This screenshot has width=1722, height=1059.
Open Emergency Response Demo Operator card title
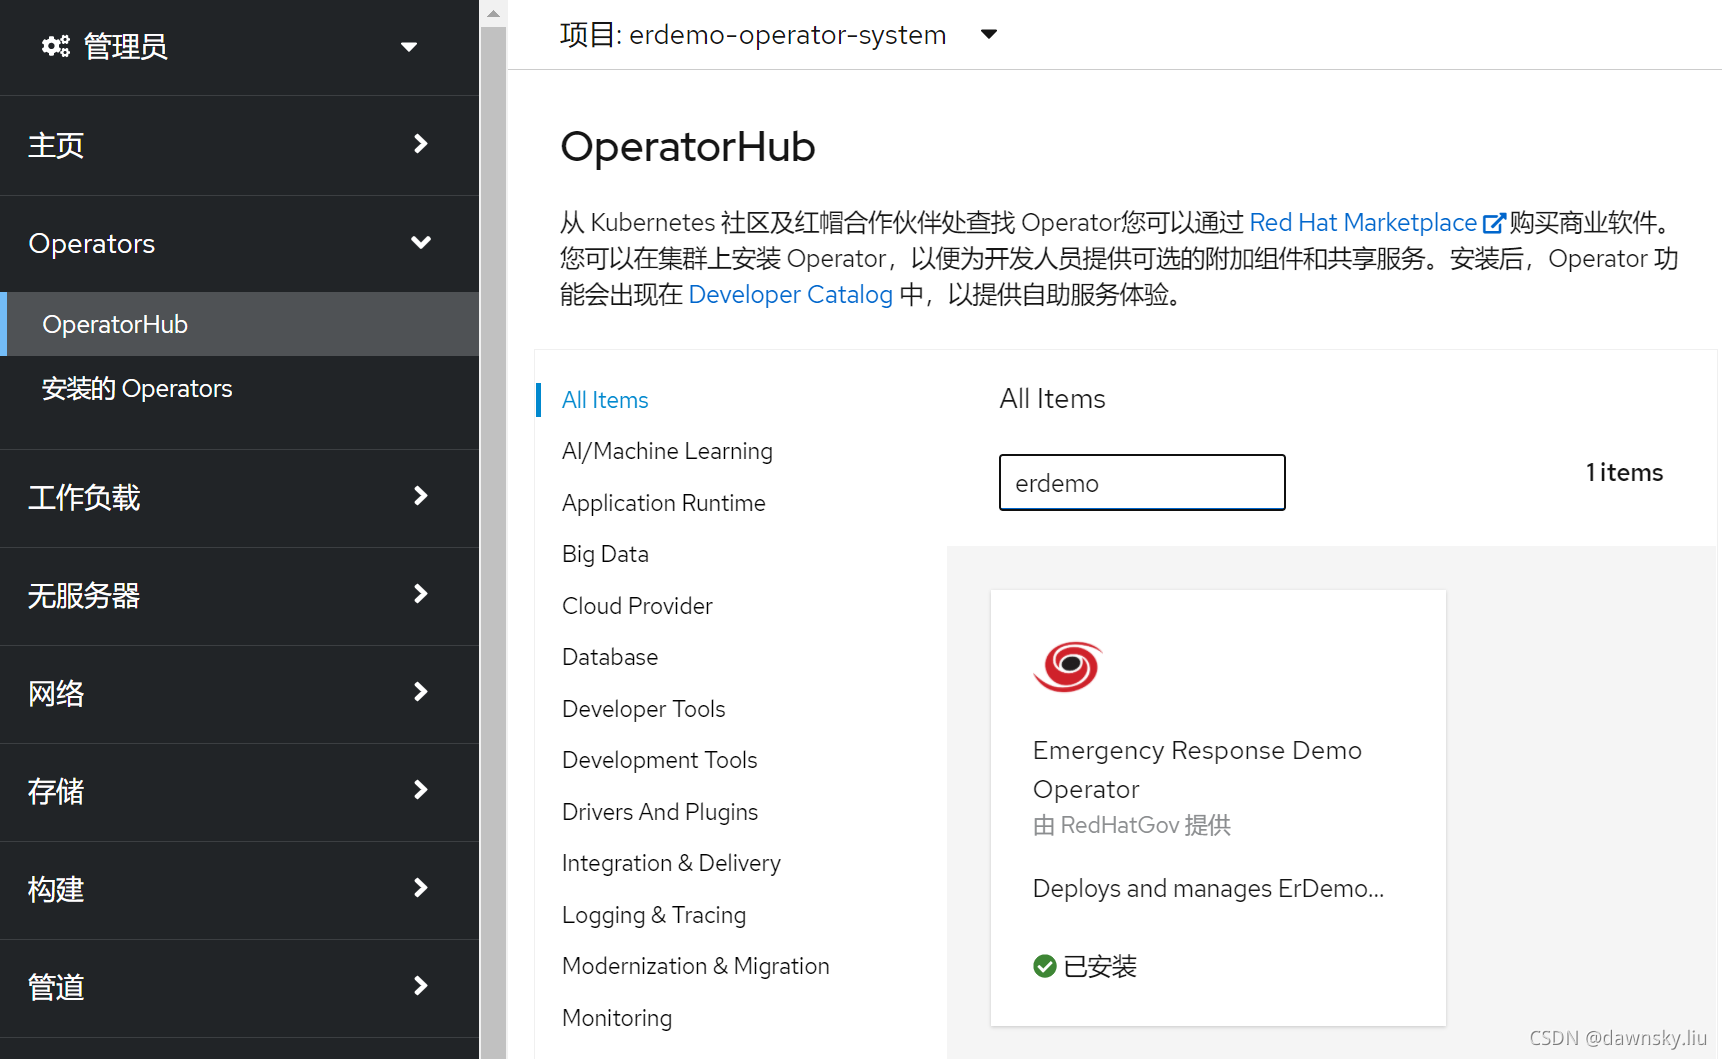click(1197, 770)
